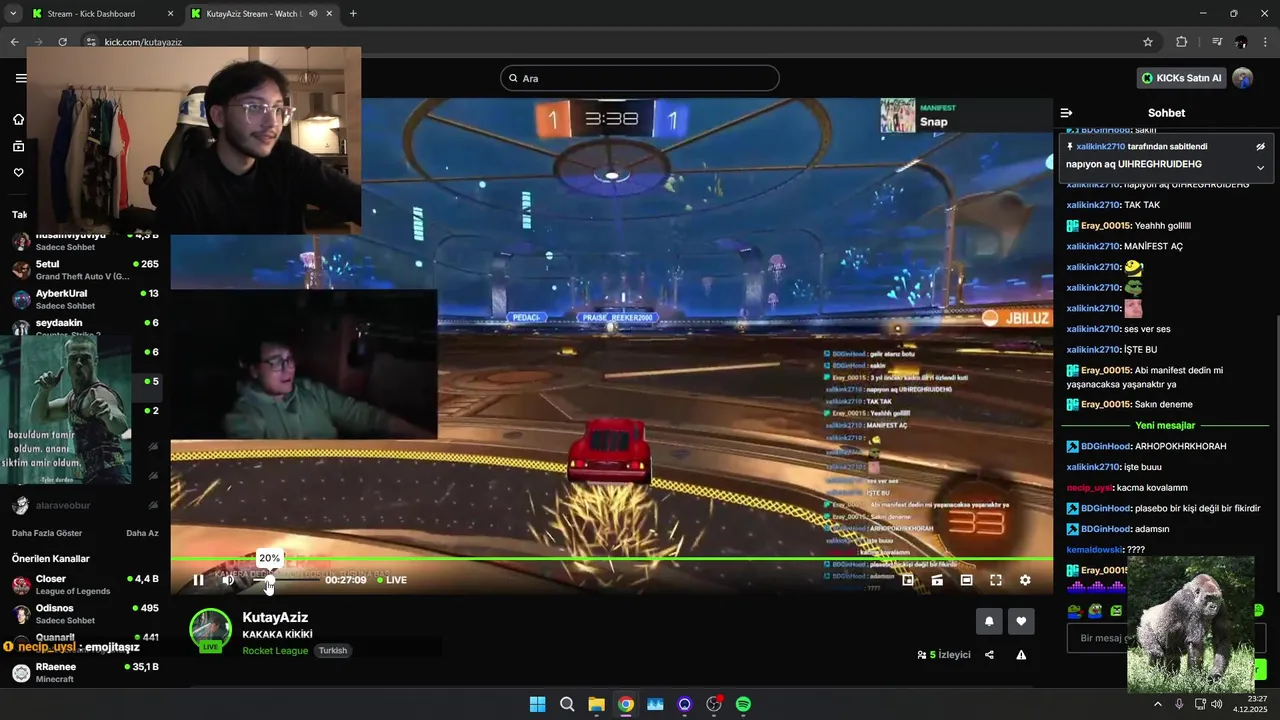The width and height of the screenshot is (1280, 720).
Task: Click kemaldowski username in chat
Action: click(x=1095, y=550)
